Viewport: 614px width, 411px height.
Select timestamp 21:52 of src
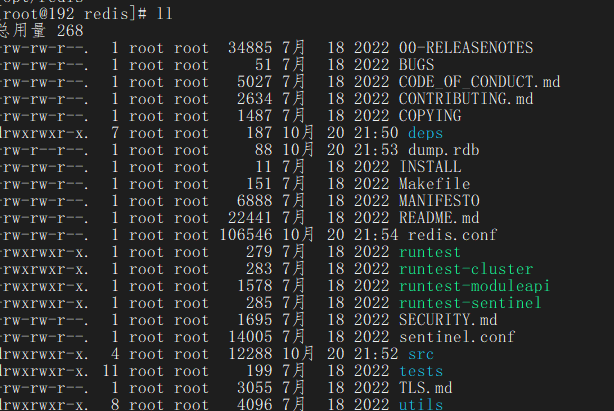tap(376, 354)
